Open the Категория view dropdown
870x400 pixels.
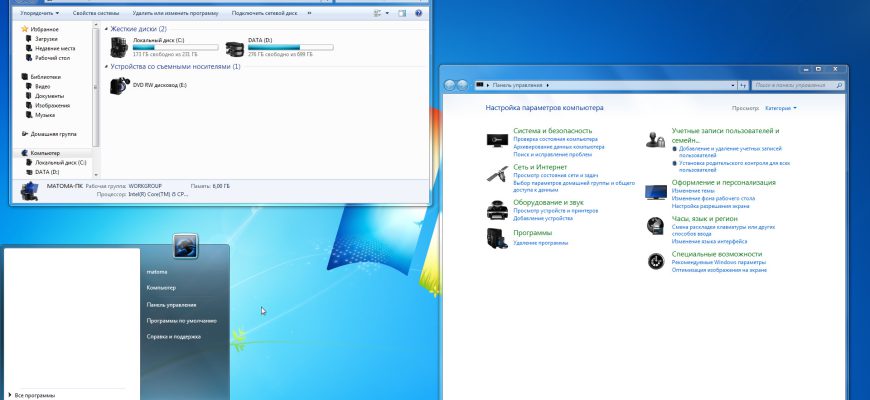781,108
